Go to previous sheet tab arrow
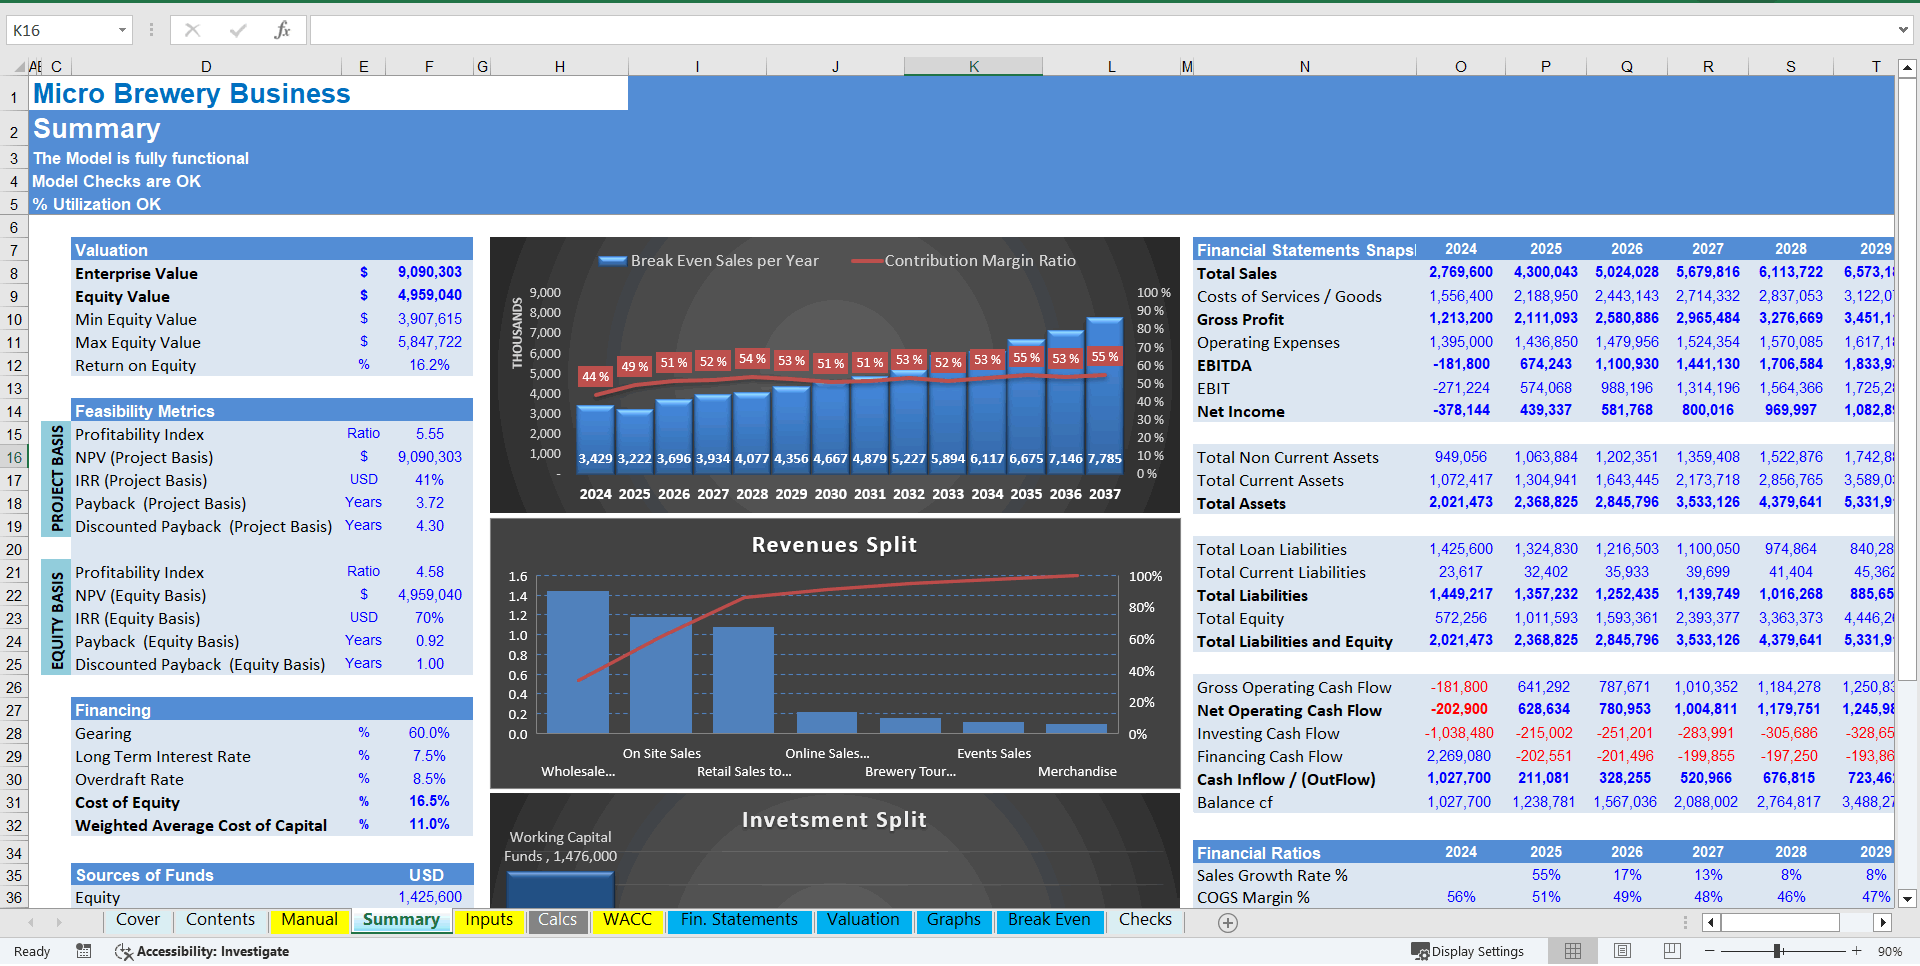 coord(31,922)
